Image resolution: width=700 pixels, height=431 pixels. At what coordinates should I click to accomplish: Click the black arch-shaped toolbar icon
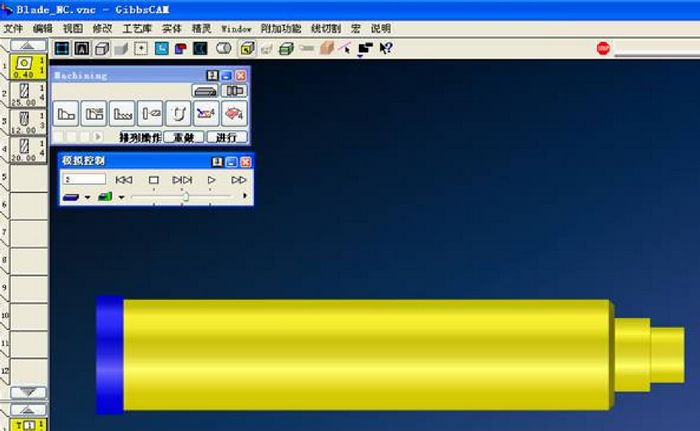[x=82, y=48]
